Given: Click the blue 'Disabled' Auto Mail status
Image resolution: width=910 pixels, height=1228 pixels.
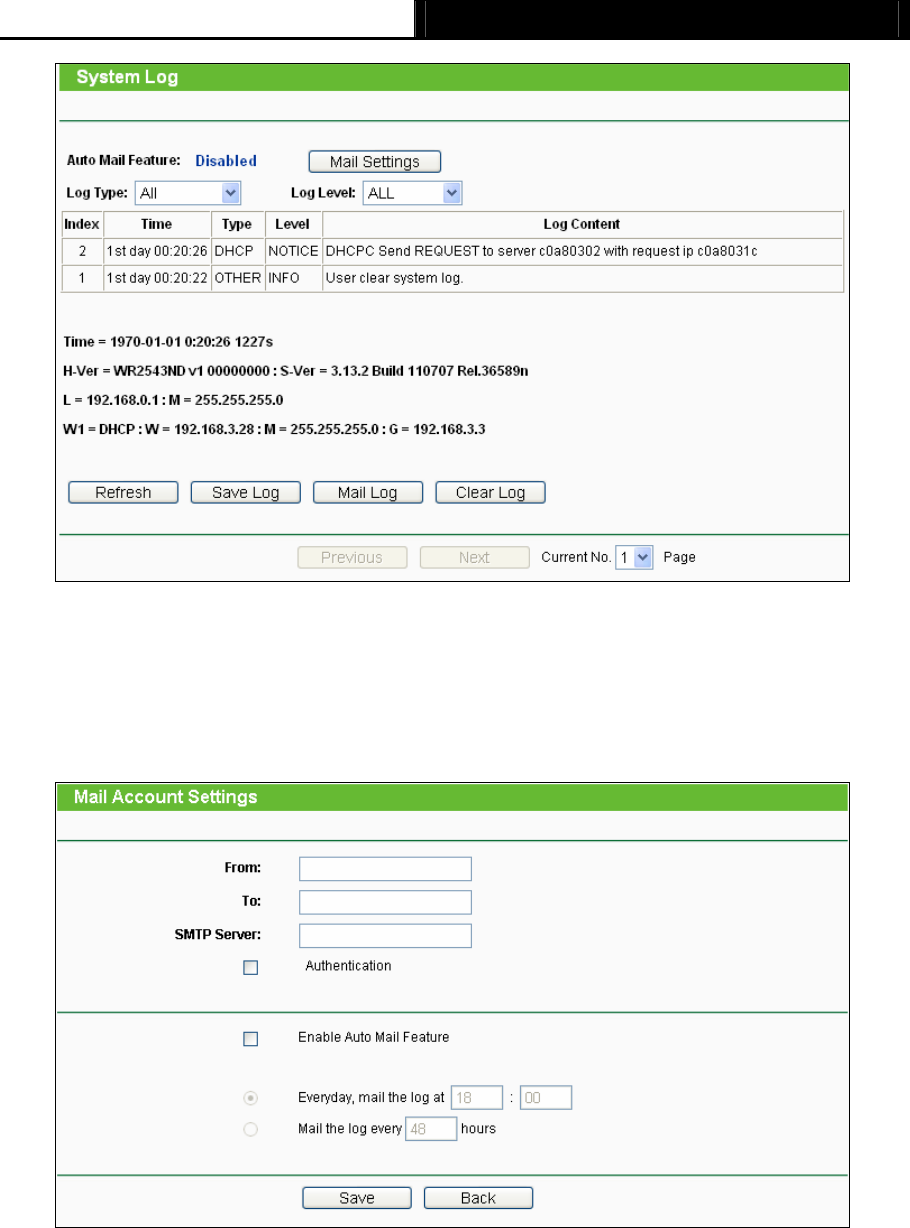Looking at the screenshot, I should (226, 161).
